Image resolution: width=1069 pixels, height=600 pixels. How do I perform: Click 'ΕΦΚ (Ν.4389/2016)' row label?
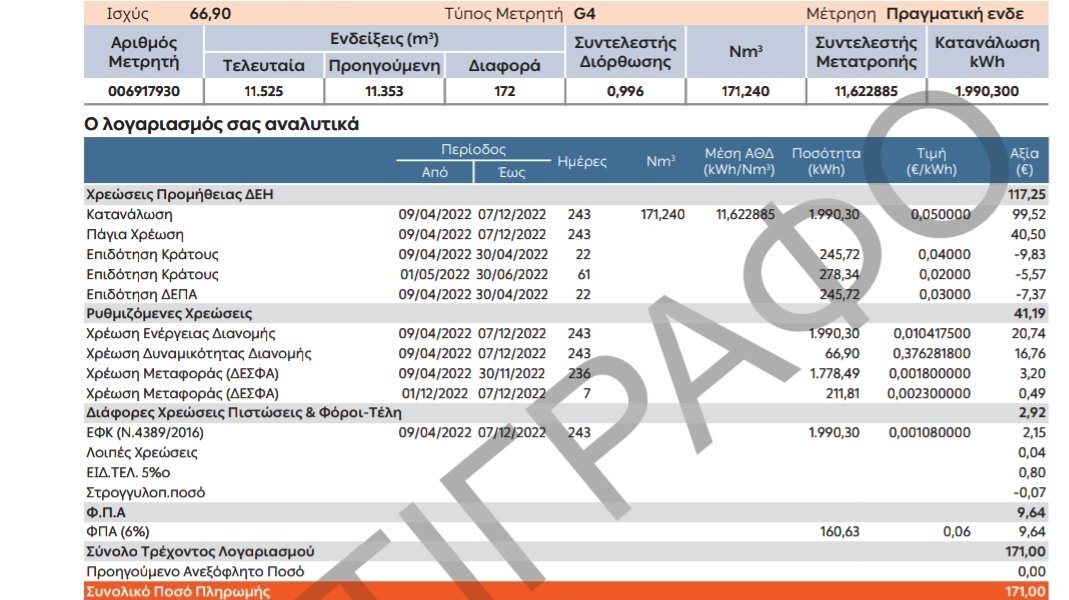(145, 432)
